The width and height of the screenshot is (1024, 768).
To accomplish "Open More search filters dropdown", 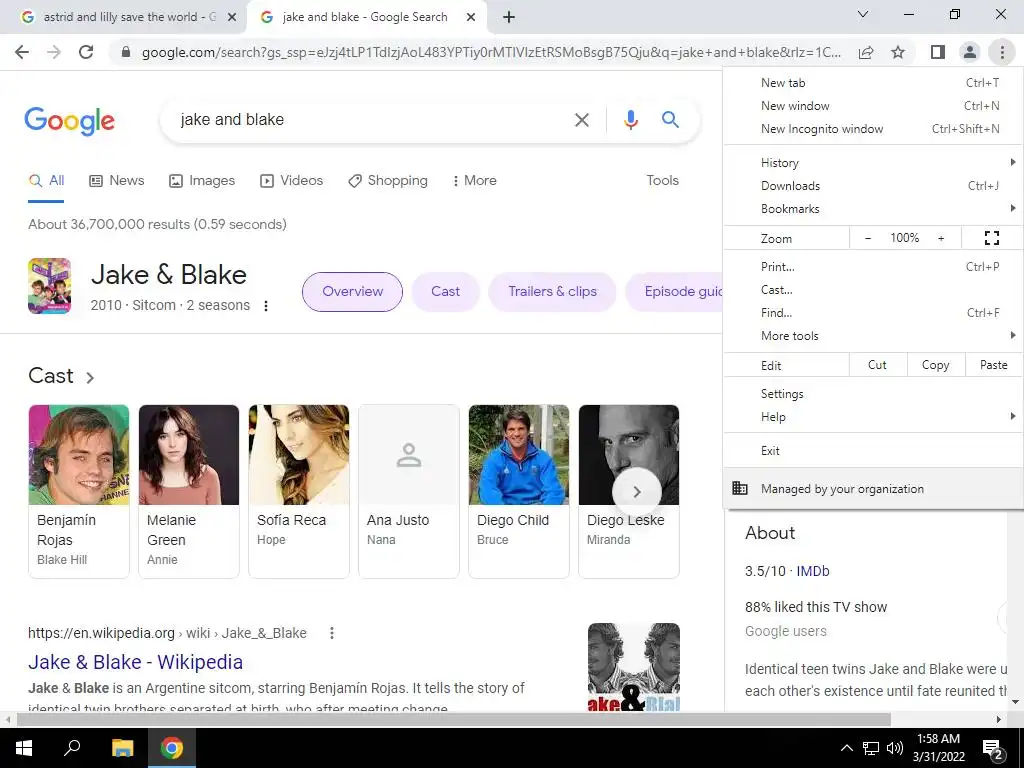I will point(474,181).
